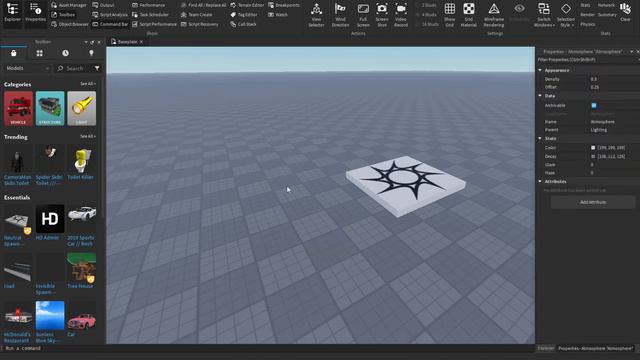Click Add Attribute button
This screenshot has width=640, height=360.
click(593, 202)
